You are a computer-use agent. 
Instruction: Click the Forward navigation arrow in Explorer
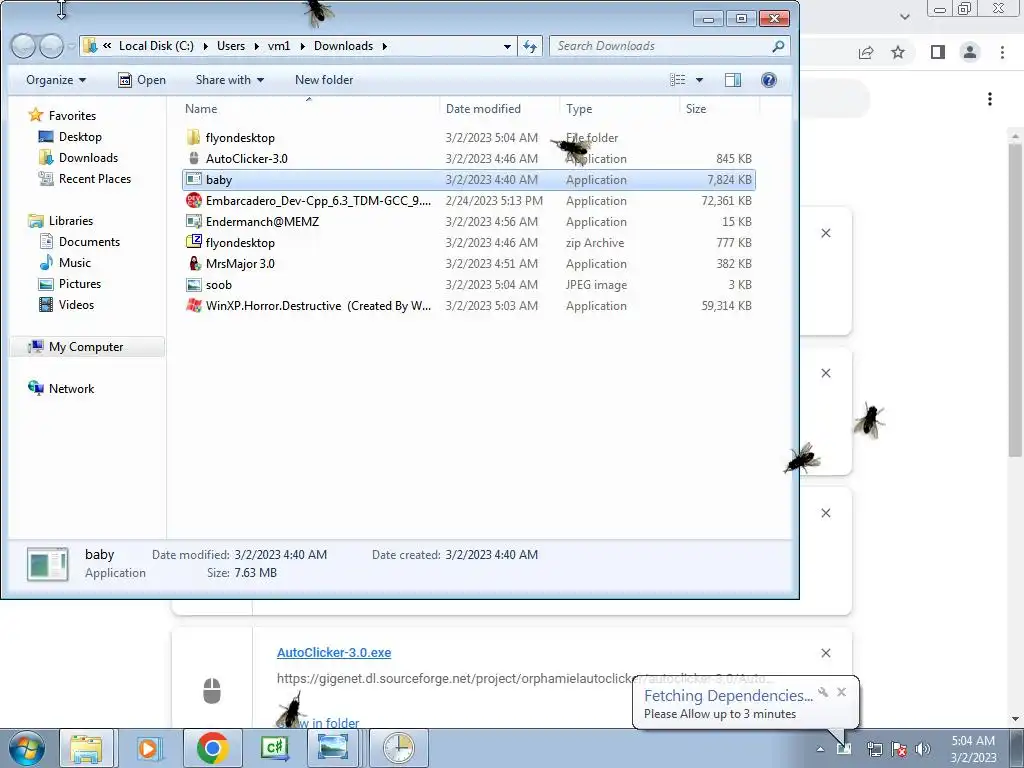(52, 46)
